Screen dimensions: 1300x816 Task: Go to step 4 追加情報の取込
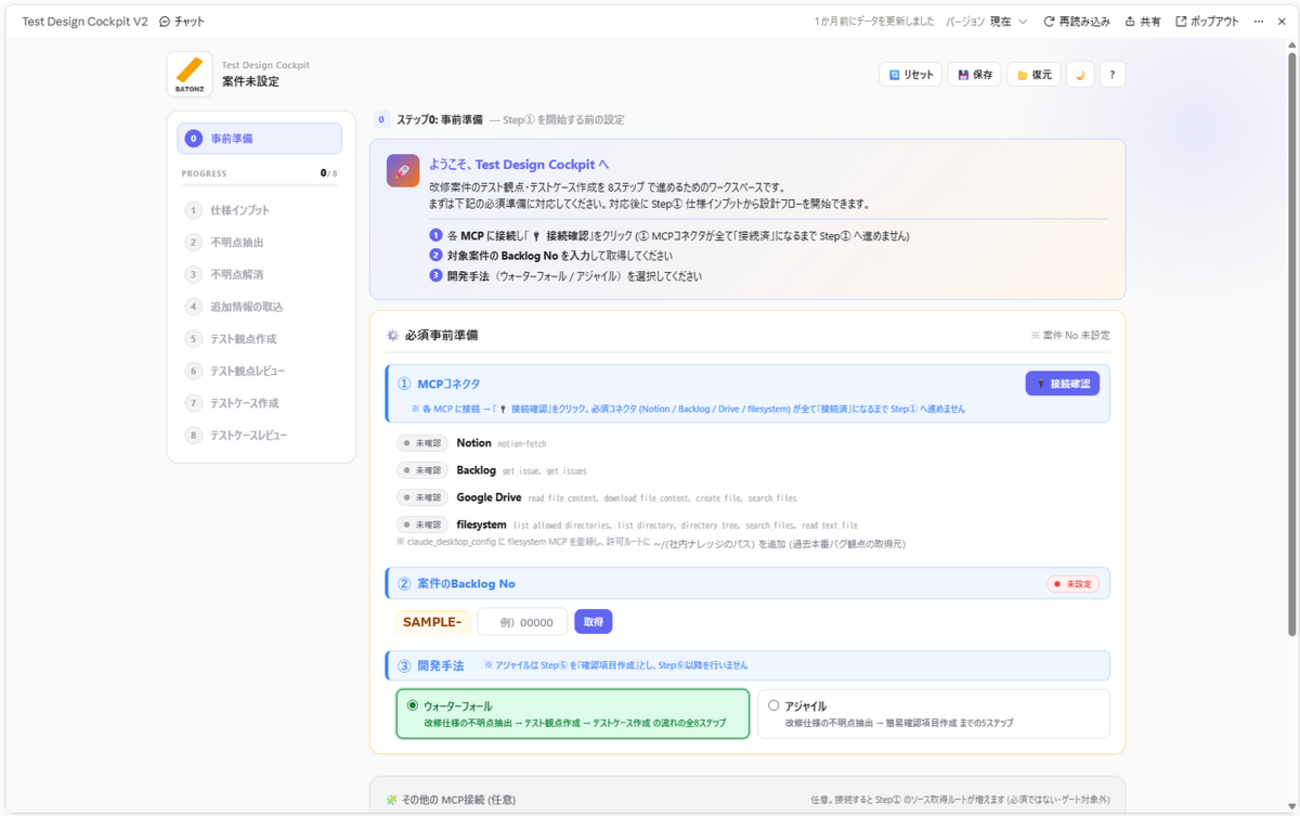tap(260, 307)
